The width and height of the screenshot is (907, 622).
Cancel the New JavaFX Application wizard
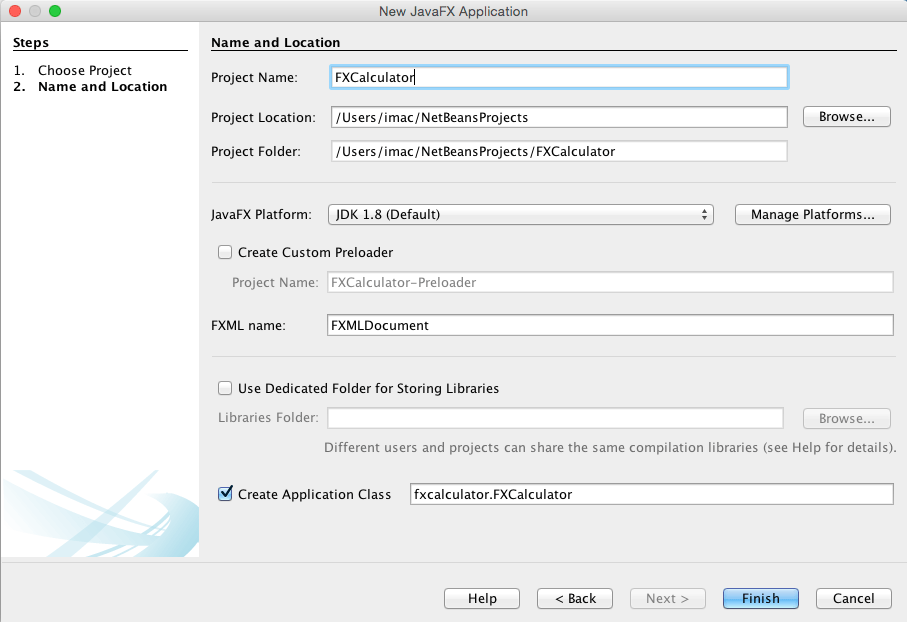click(x=853, y=598)
